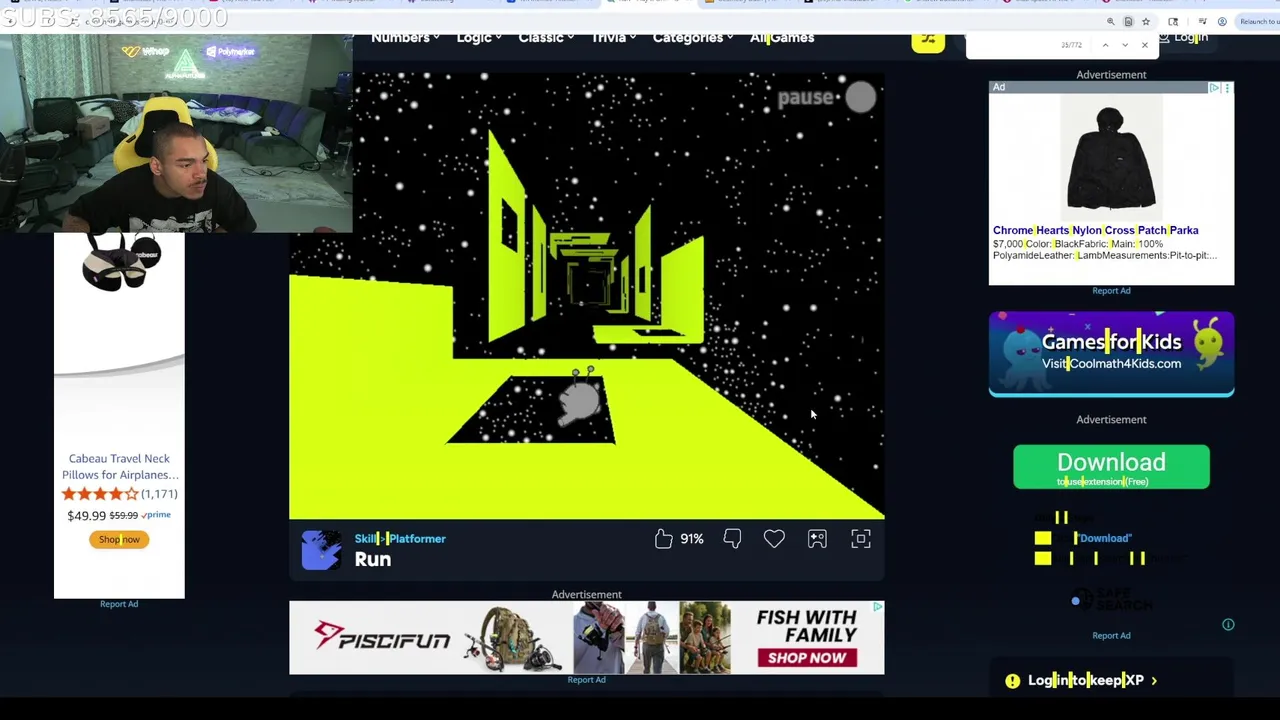The height and width of the screenshot is (720, 1280).
Task: Click the add-to-my-games controller icon
Action: (817, 539)
